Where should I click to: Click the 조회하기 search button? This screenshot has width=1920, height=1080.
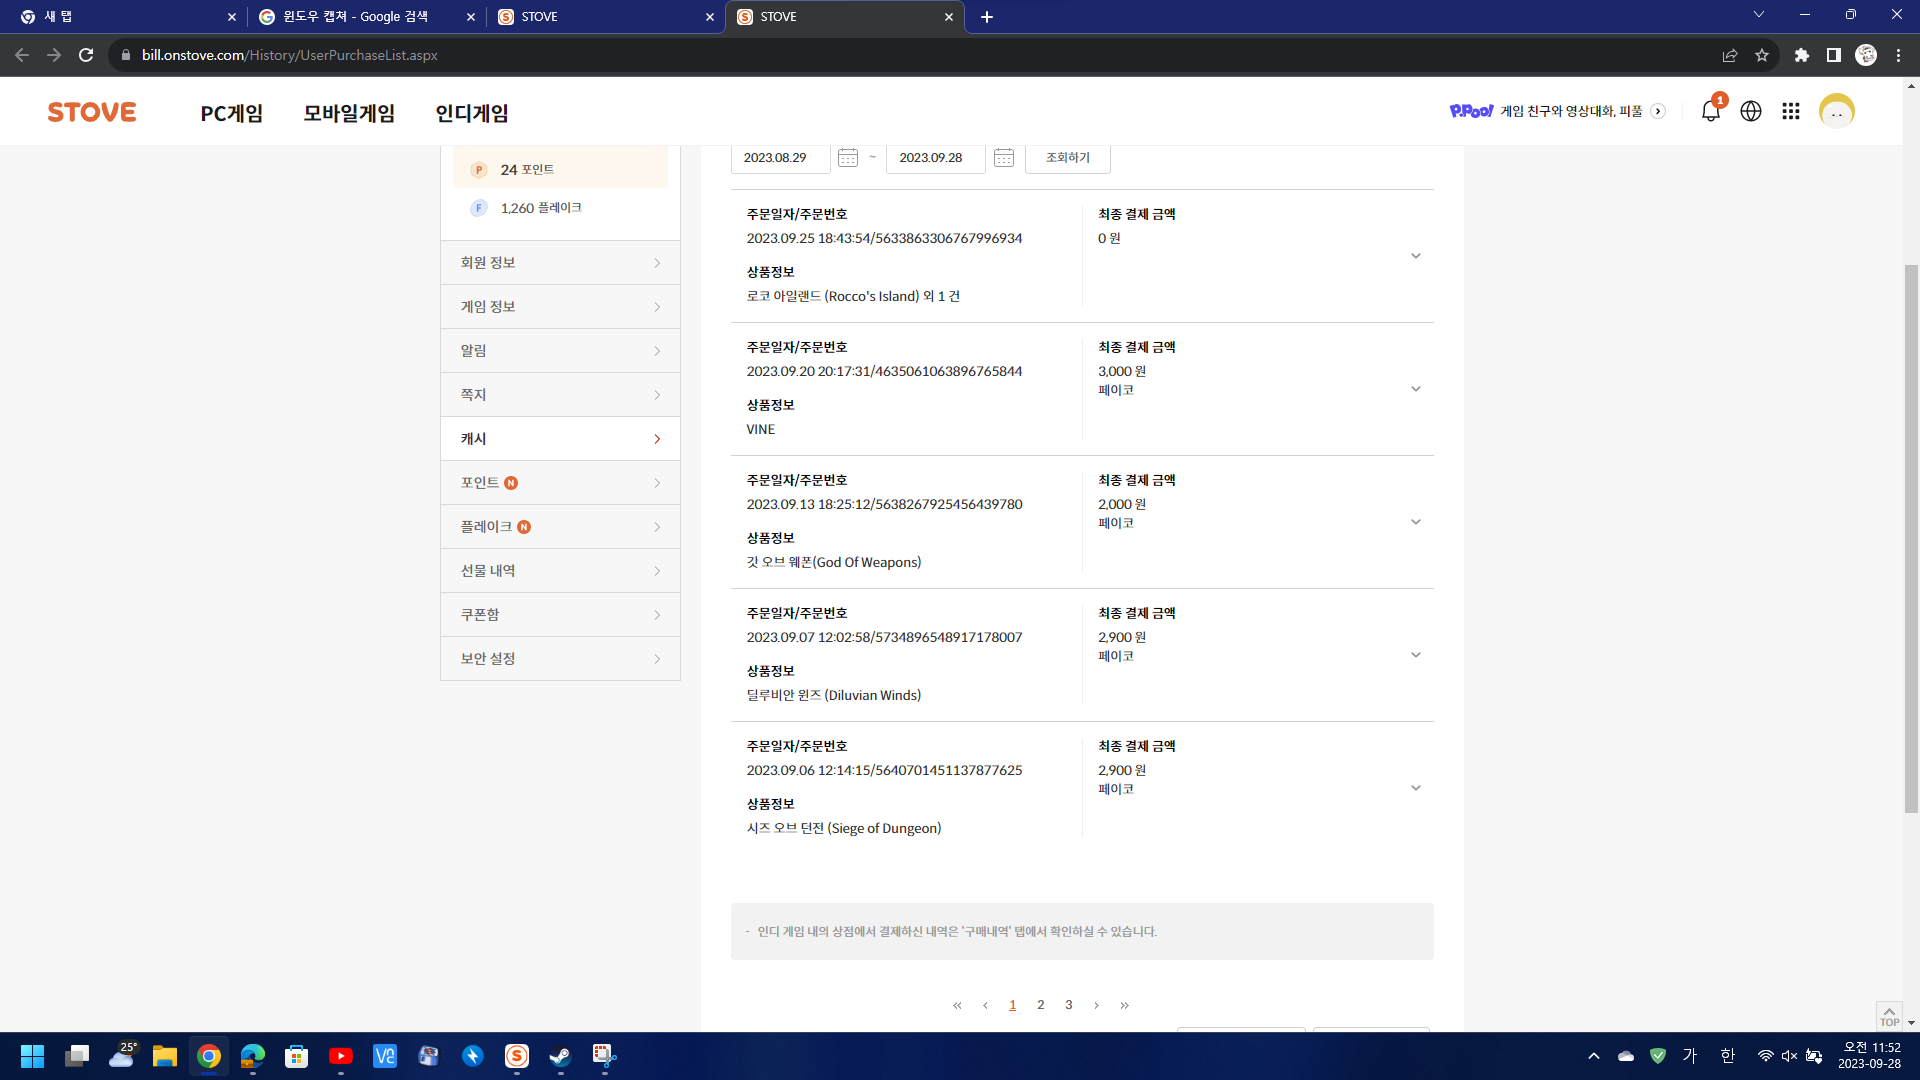[x=1068, y=158]
